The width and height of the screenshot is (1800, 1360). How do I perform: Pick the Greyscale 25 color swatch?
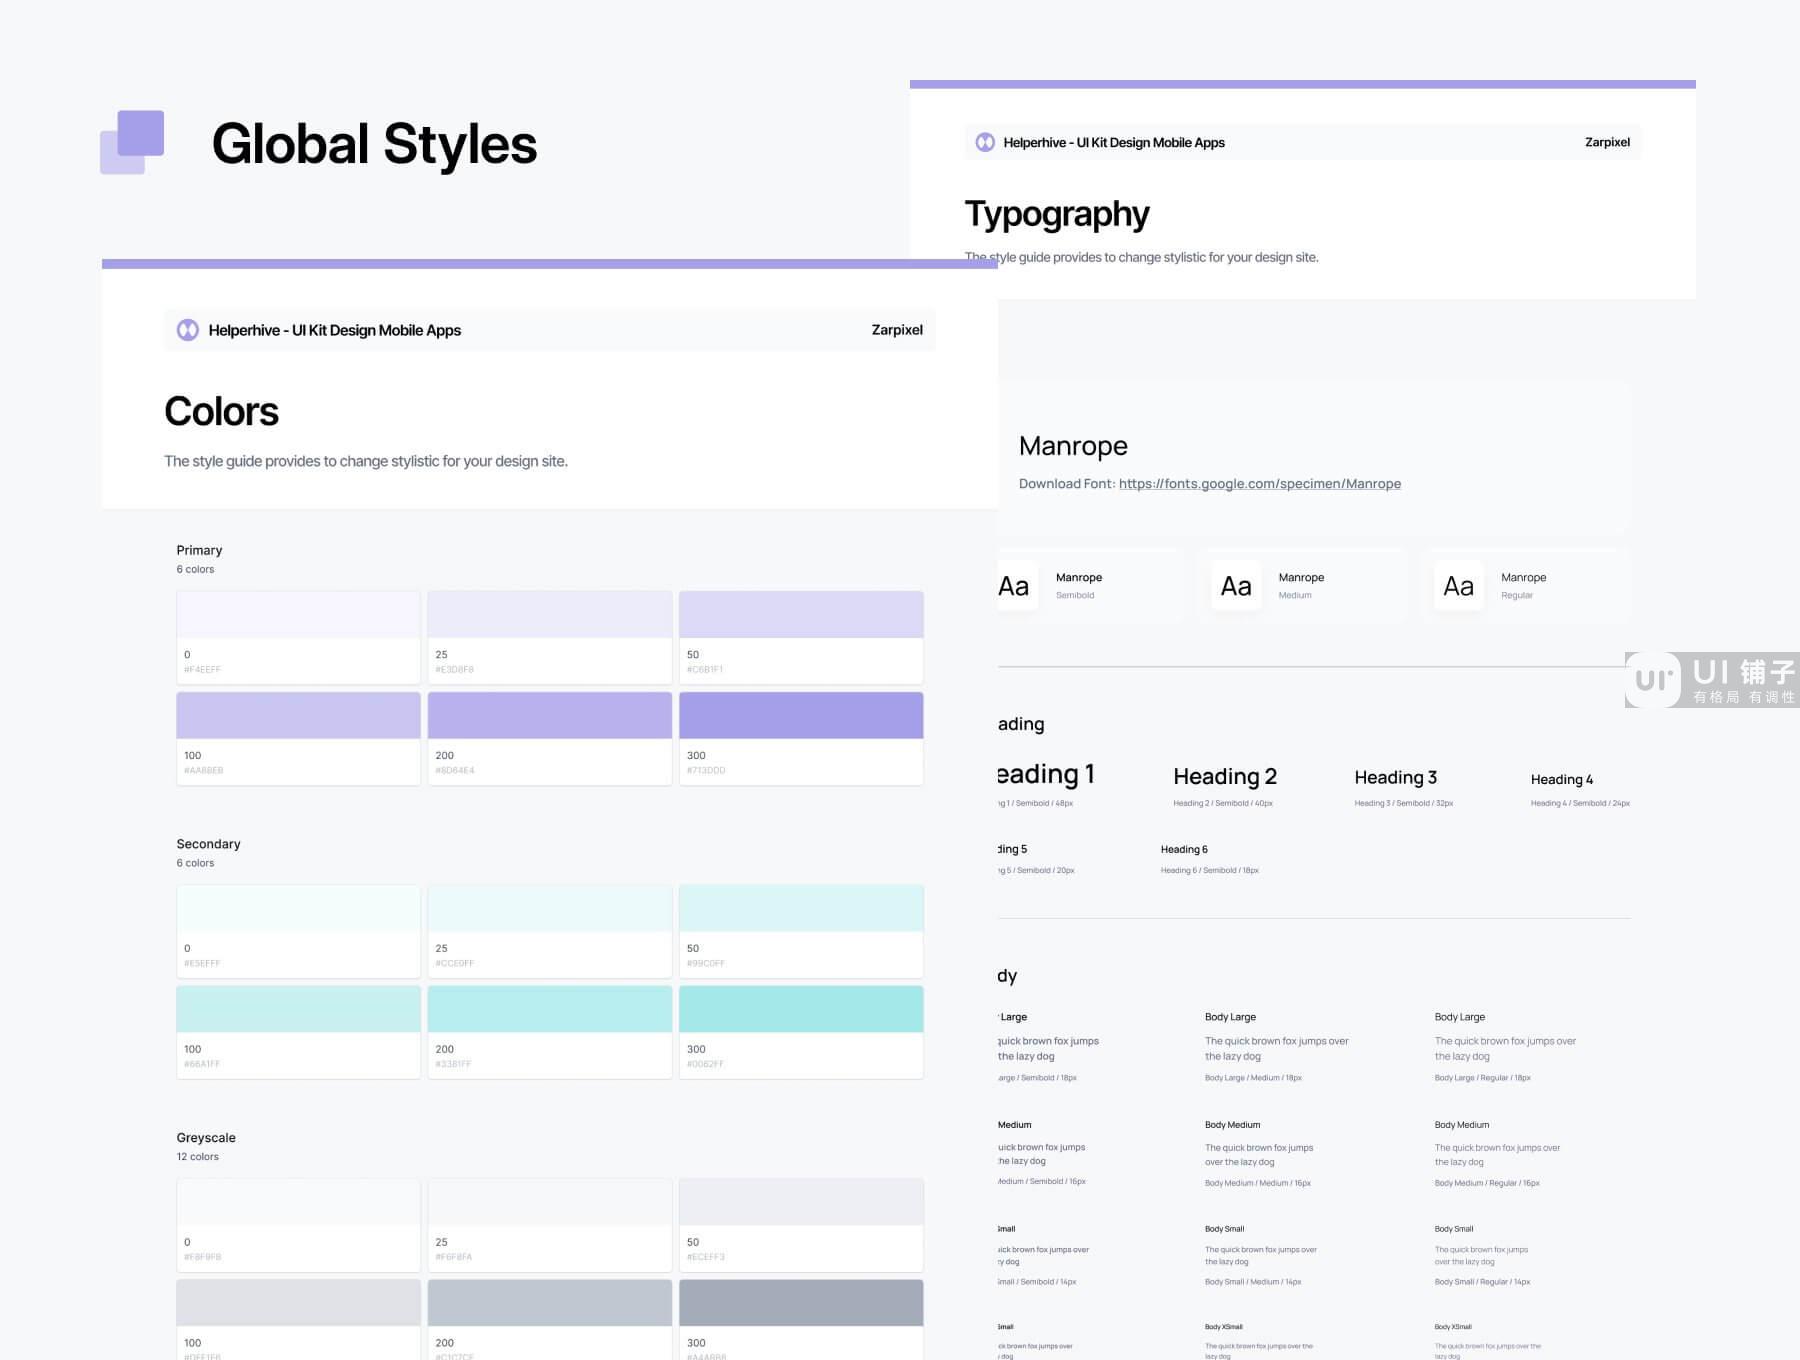(x=550, y=1225)
